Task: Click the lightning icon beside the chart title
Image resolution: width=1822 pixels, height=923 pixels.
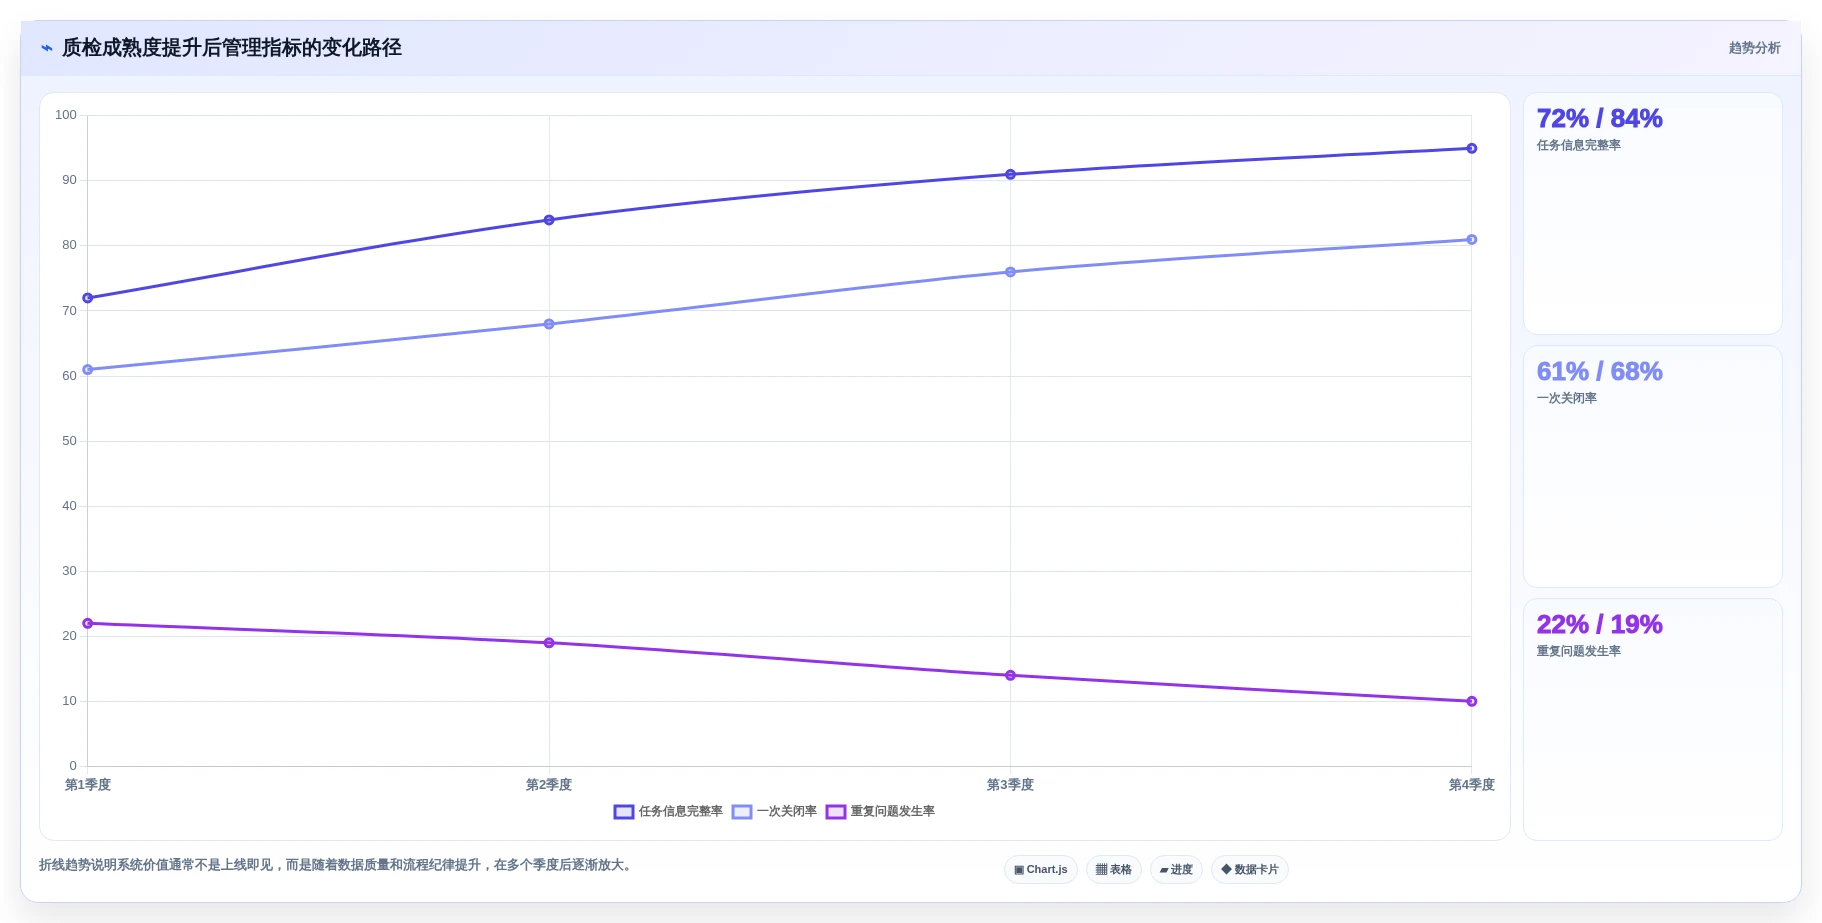Action: pos(47,48)
